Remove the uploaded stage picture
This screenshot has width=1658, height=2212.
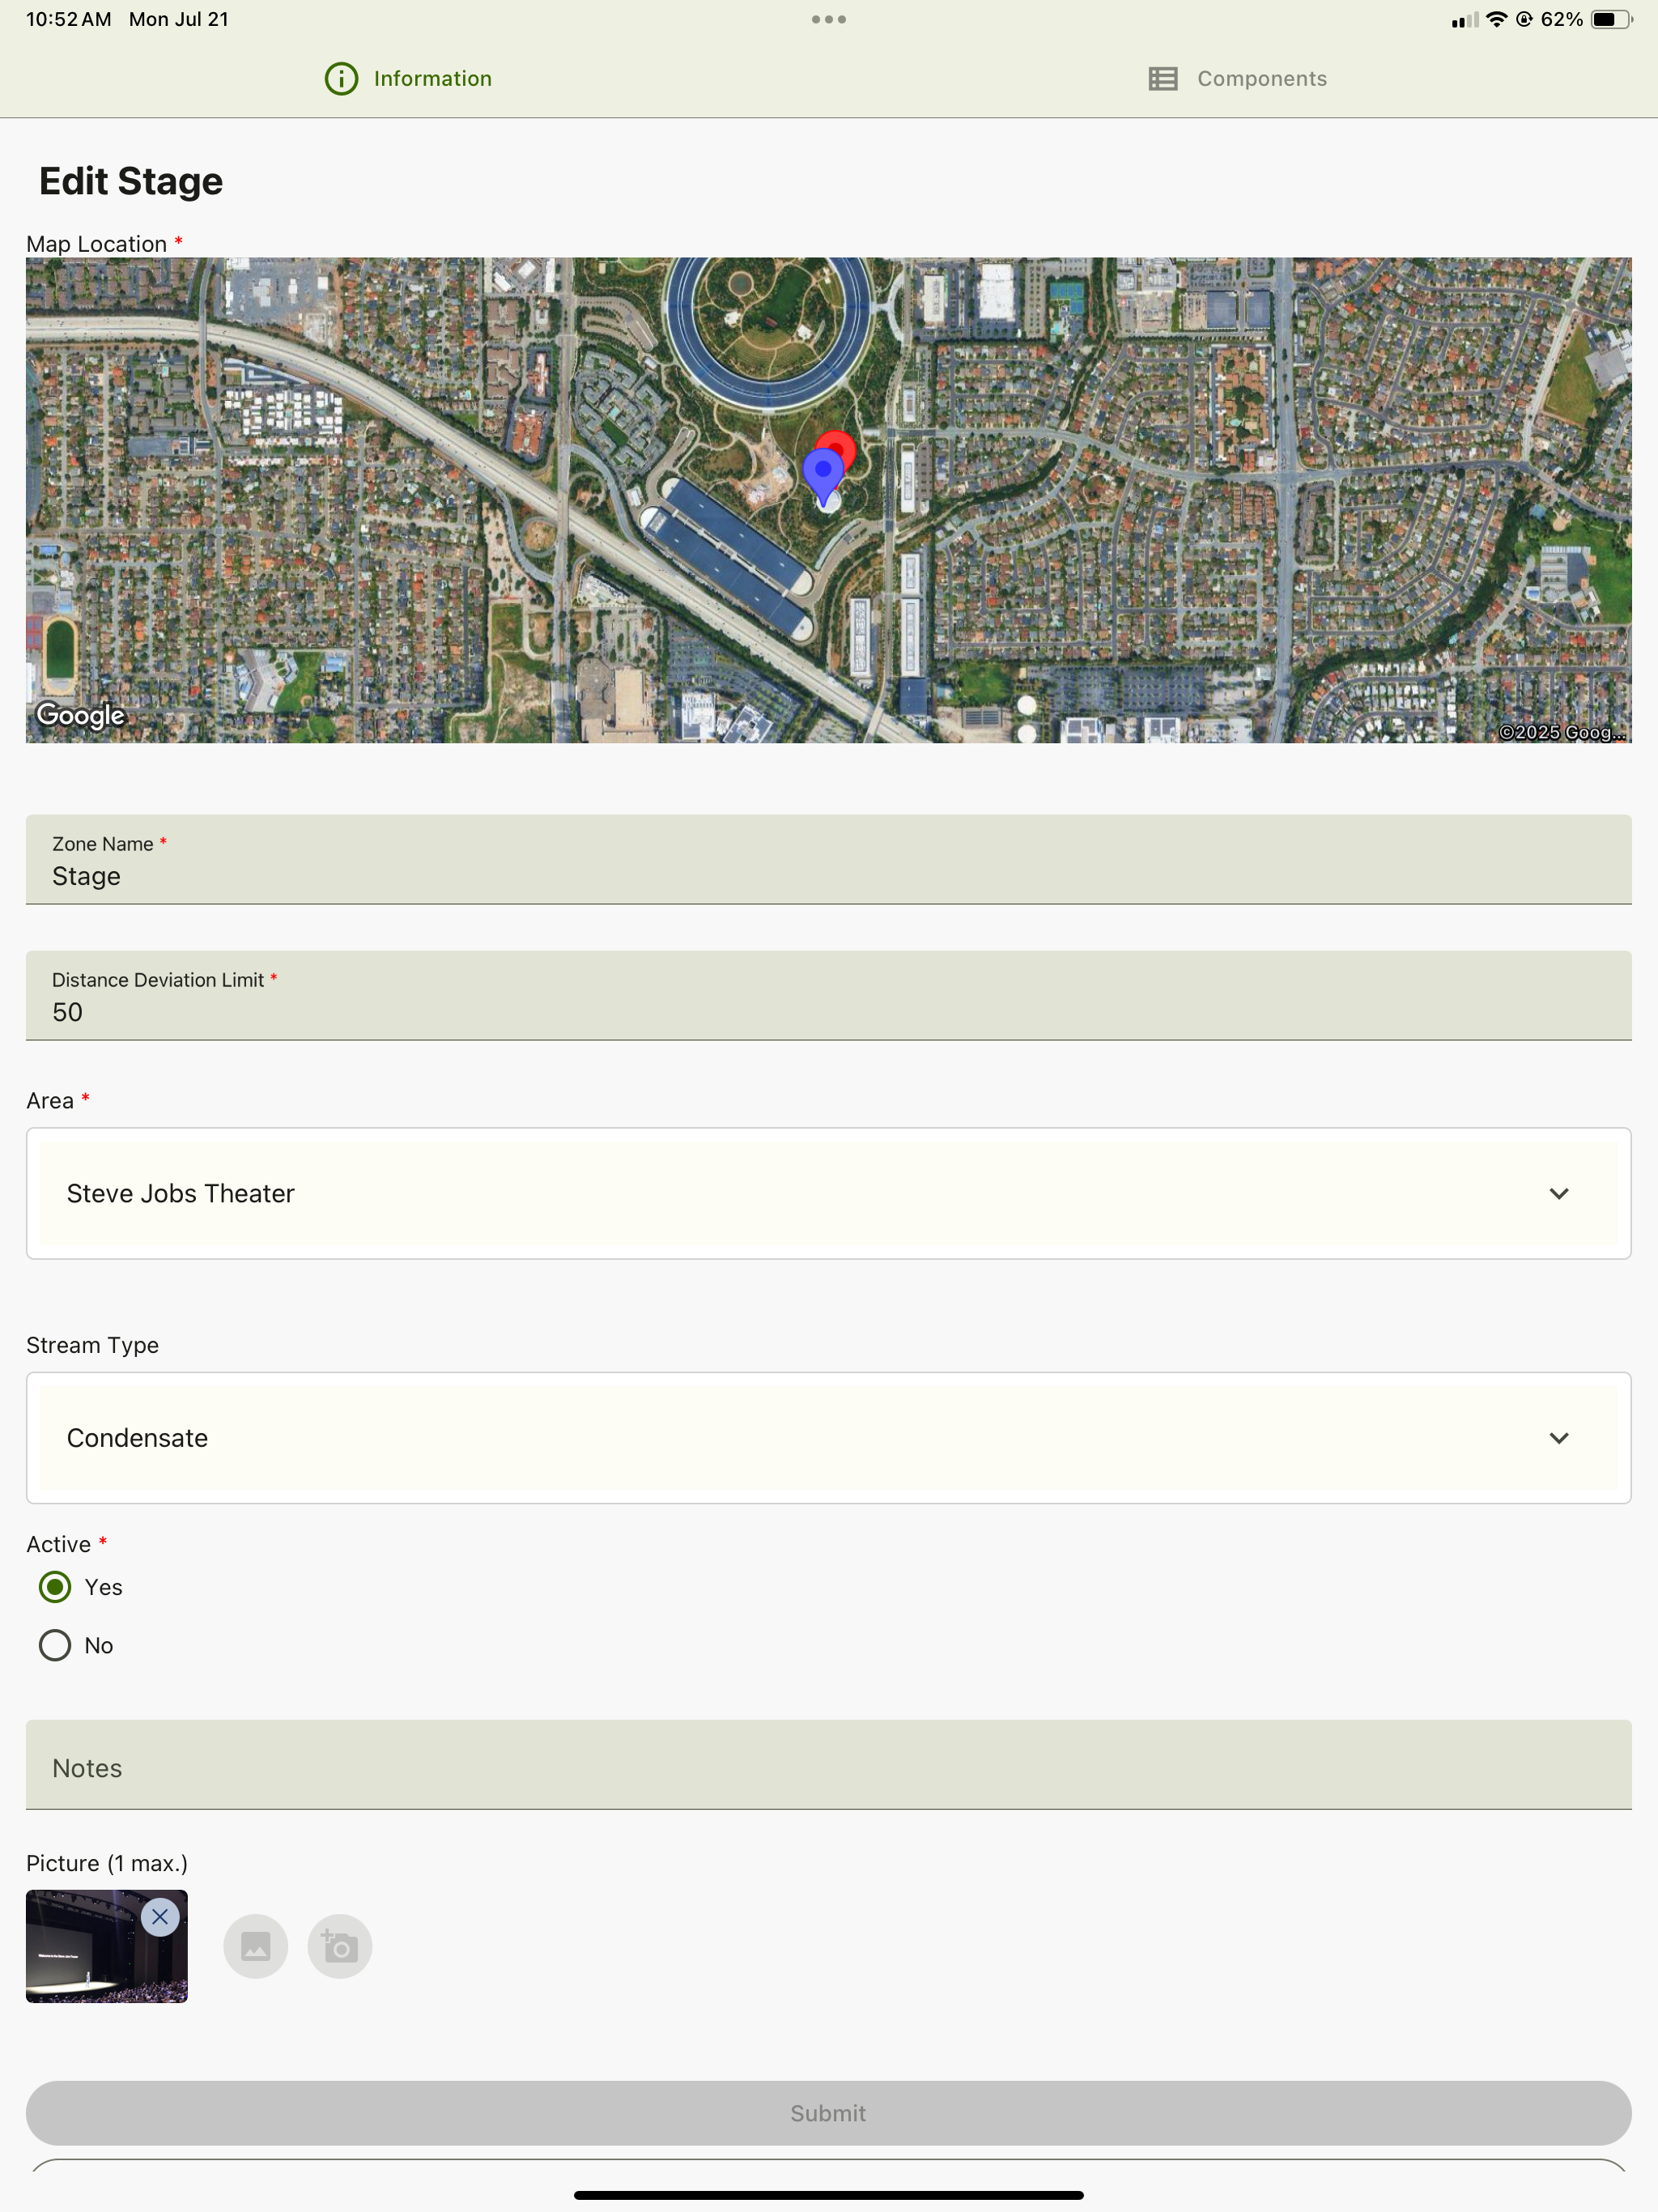(x=160, y=1917)
